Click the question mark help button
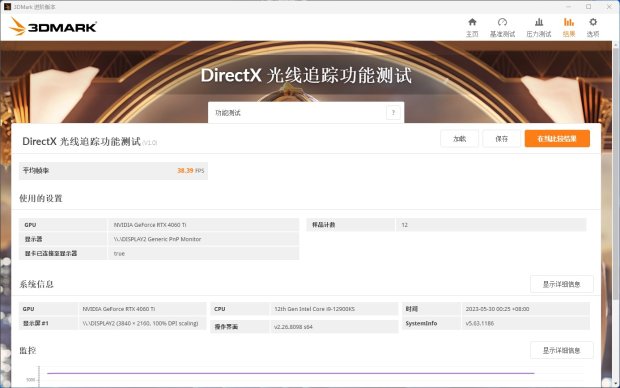 click(393, 113)
